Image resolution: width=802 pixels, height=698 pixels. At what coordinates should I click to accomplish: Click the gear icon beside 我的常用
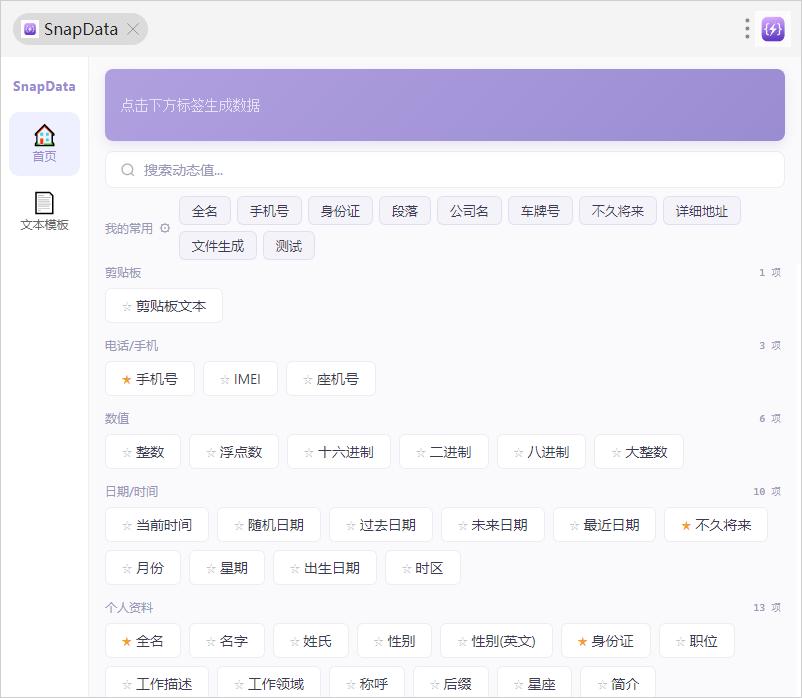(165, 228)
